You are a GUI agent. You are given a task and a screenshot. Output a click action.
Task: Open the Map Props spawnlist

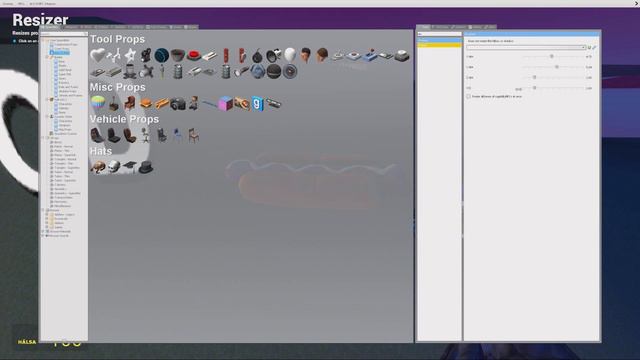[64, 129]
